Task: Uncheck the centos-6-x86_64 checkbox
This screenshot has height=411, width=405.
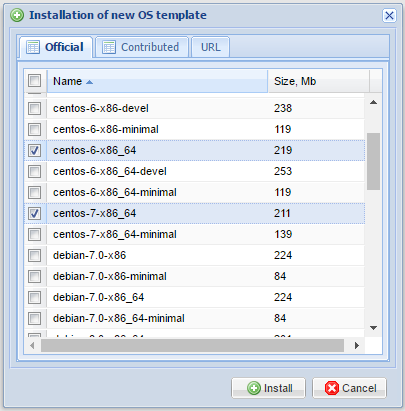Action: point(34,150)
